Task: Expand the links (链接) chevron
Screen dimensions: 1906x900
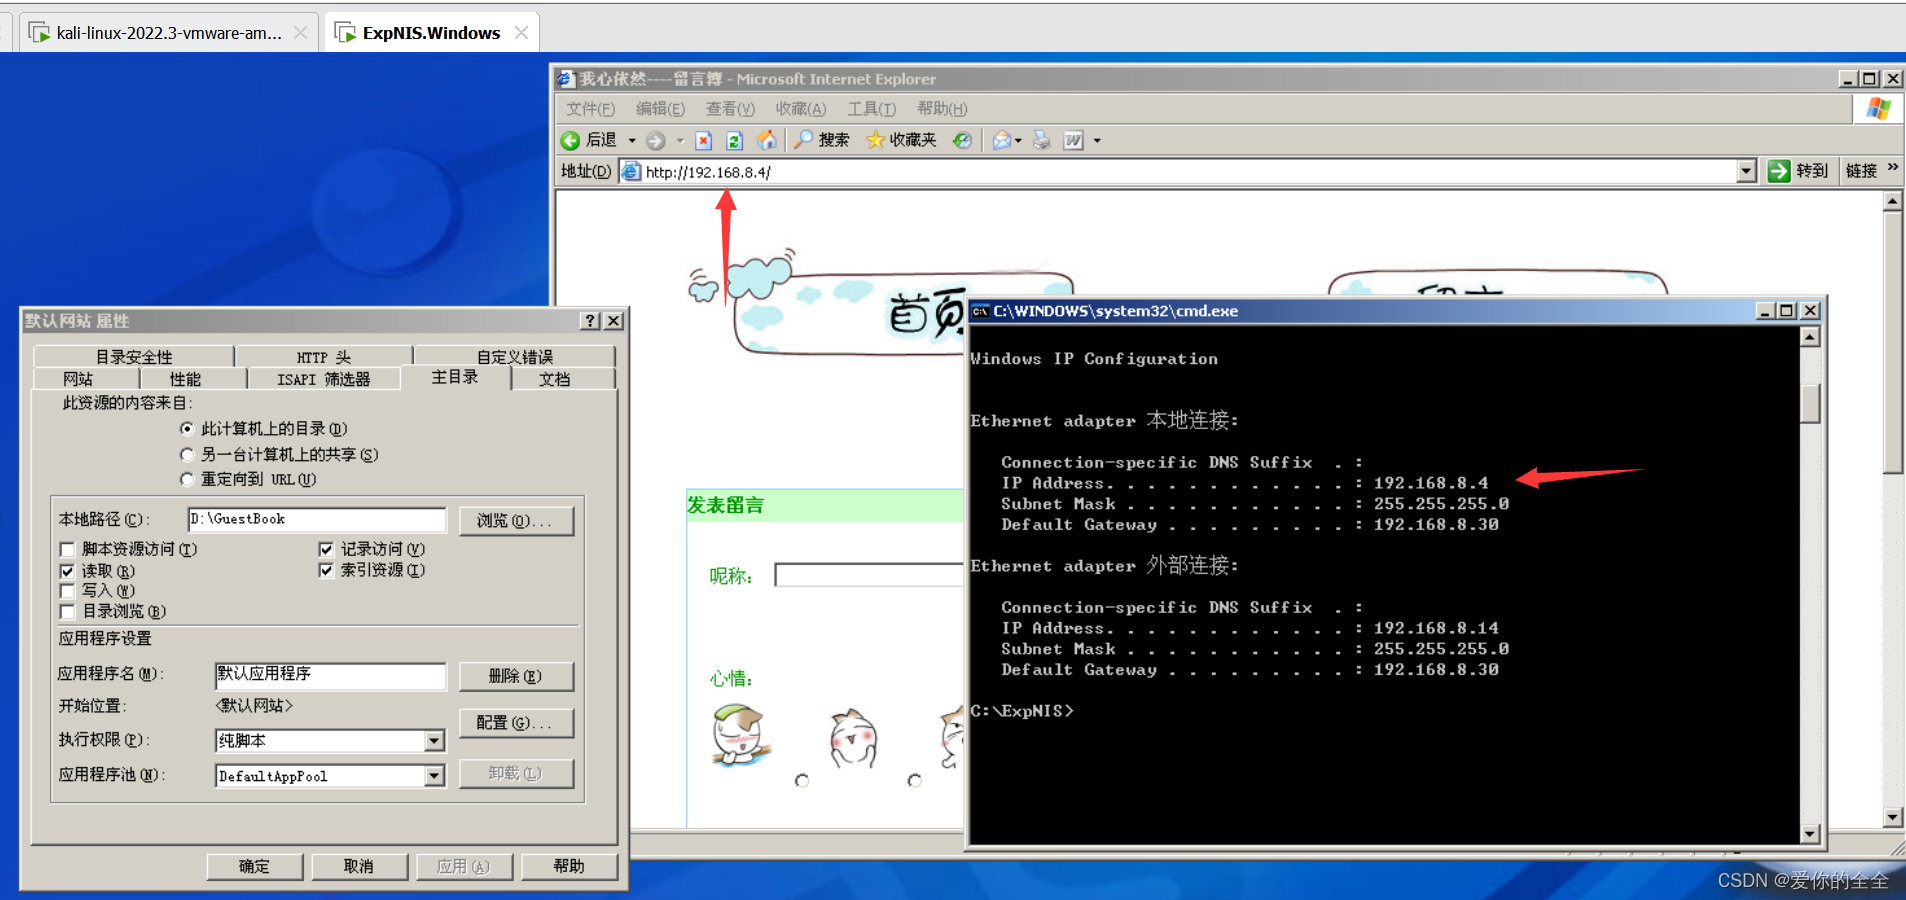Action: (1892, 168)
